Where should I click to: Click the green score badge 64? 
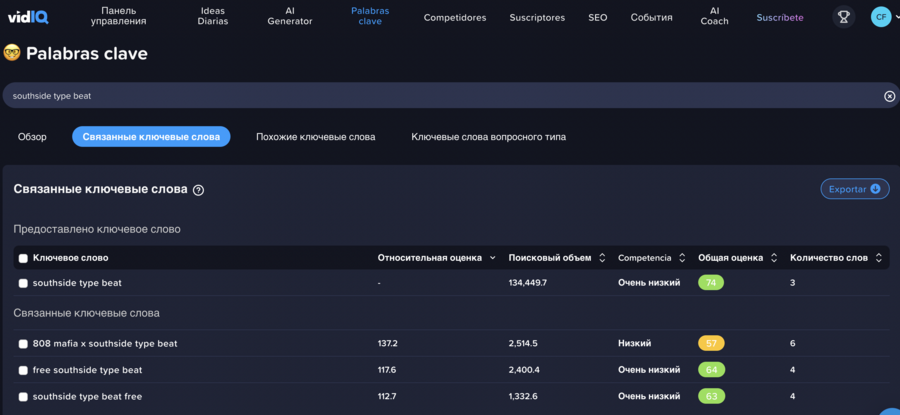tap(711, 370)
